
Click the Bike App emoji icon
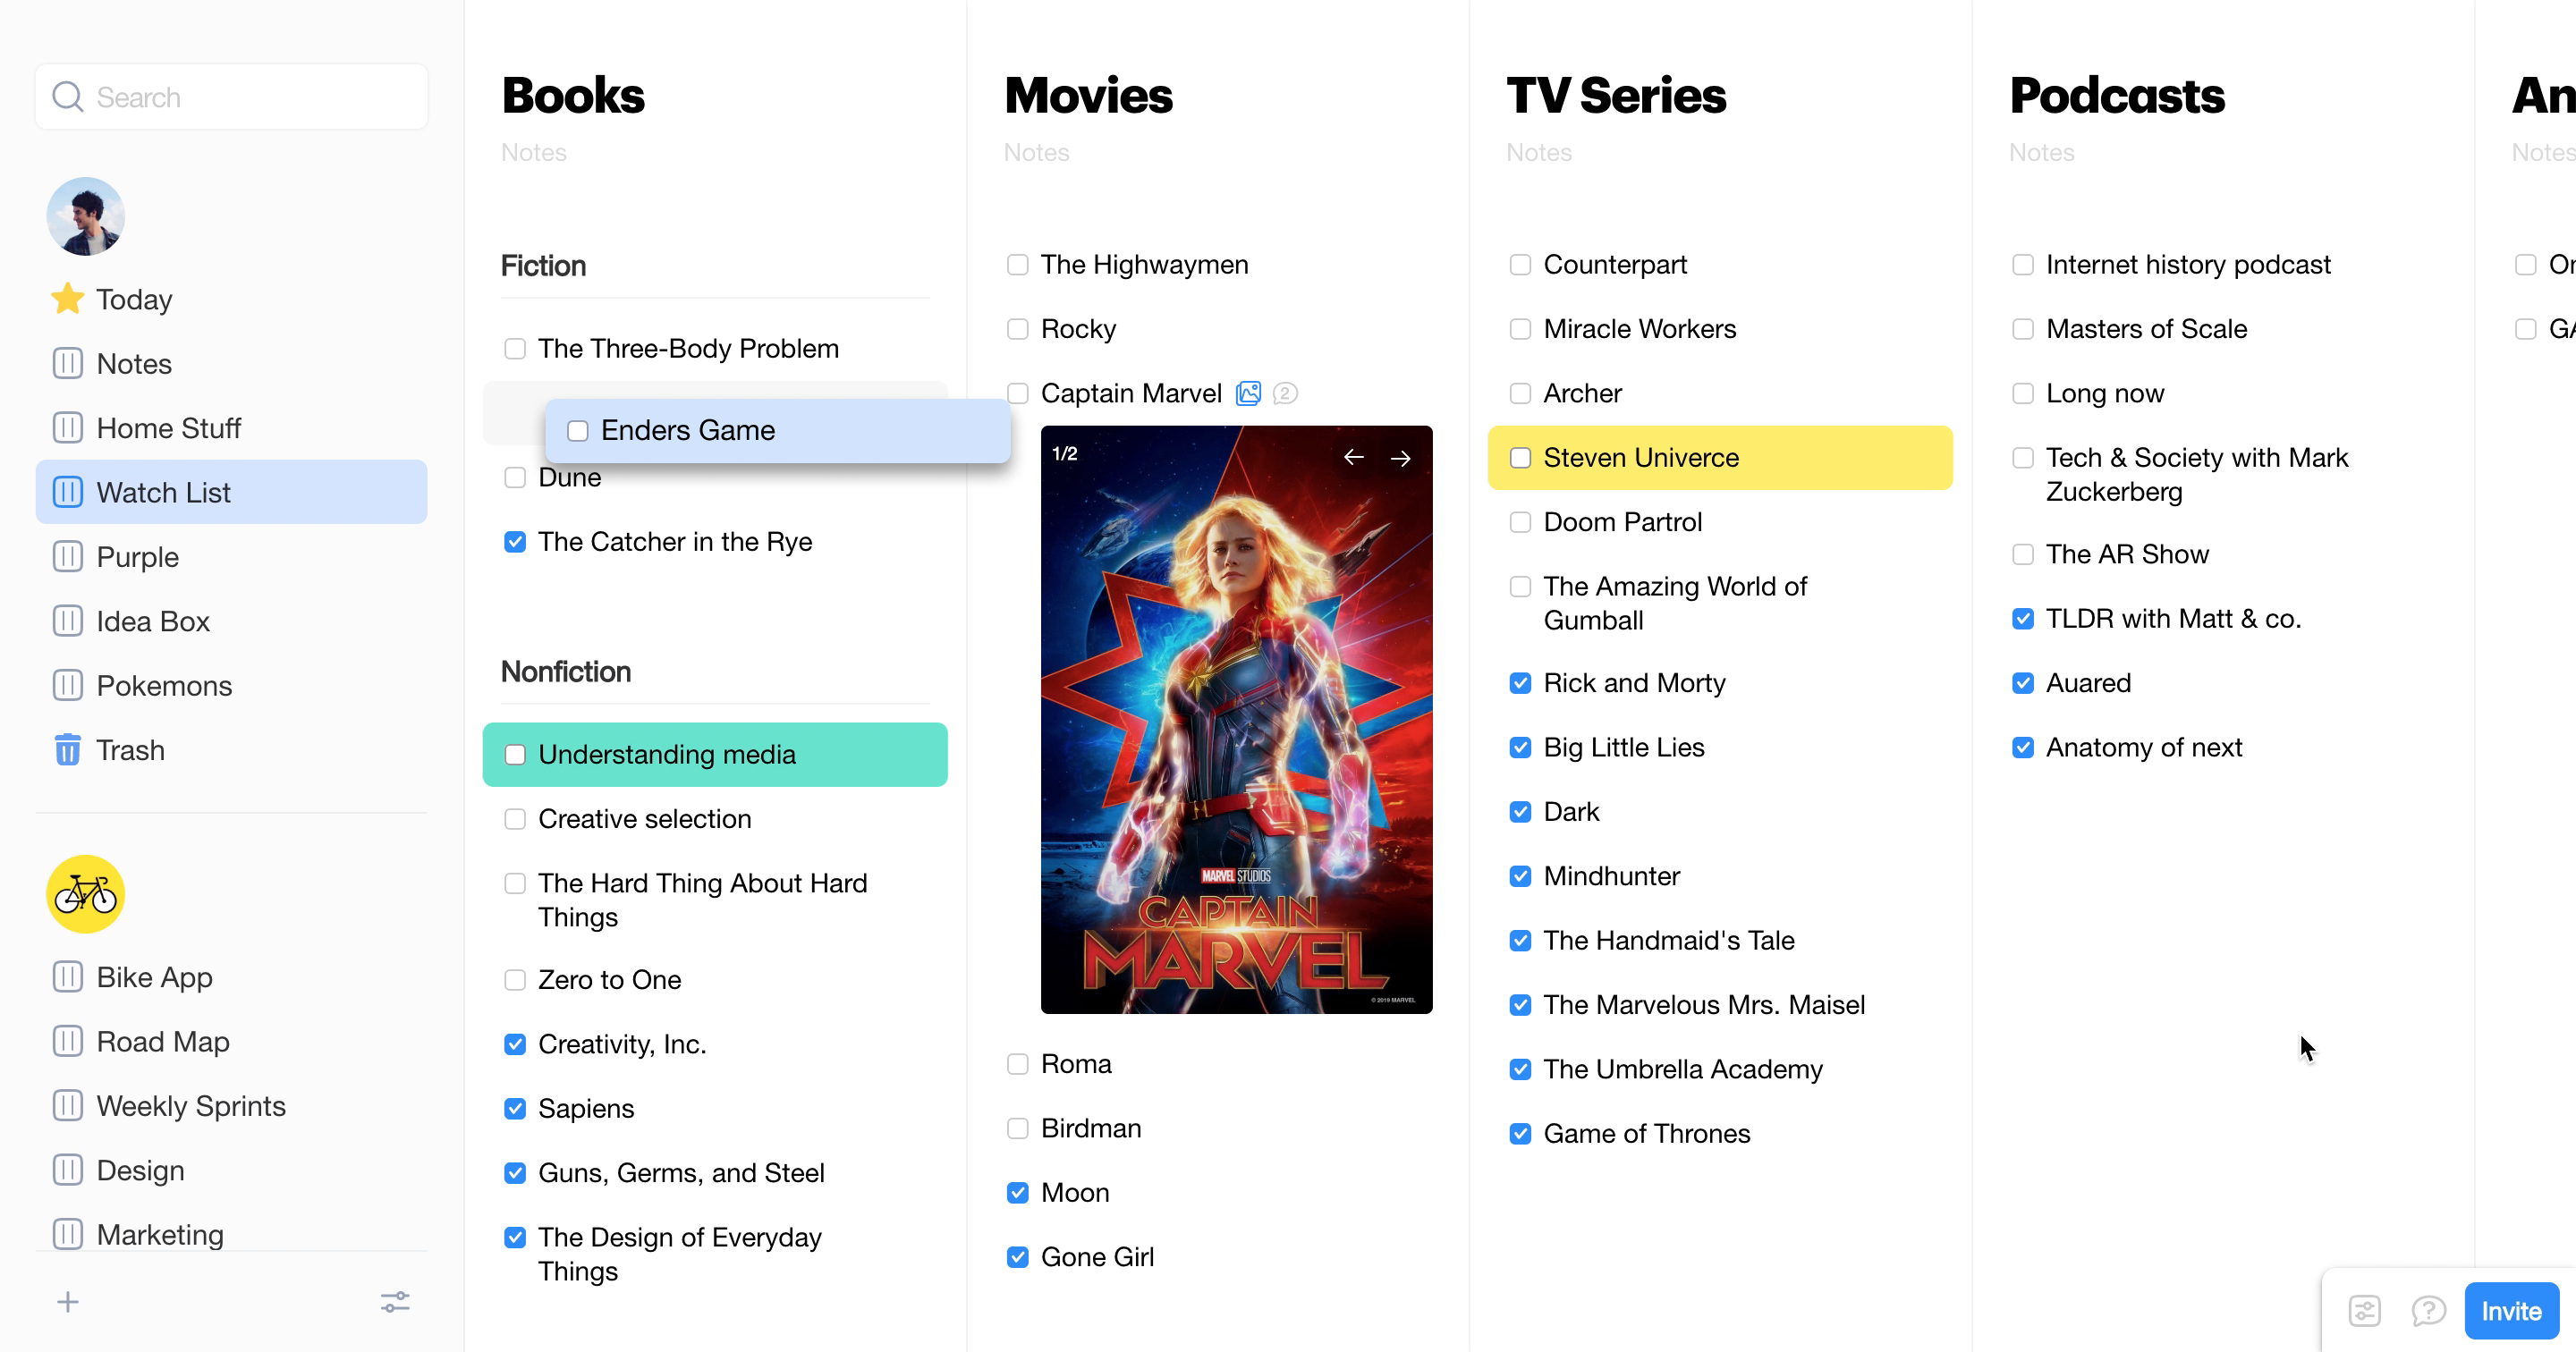[x=85, y=892]
